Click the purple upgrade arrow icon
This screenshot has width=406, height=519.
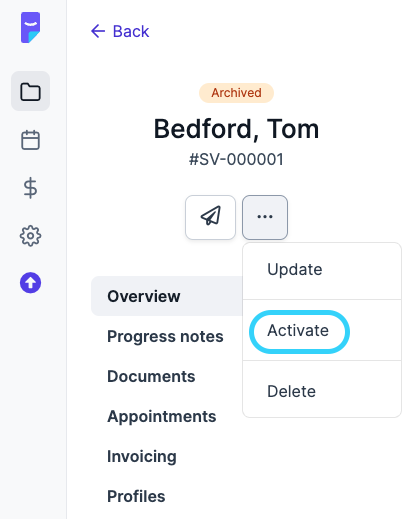coord(30,283)
